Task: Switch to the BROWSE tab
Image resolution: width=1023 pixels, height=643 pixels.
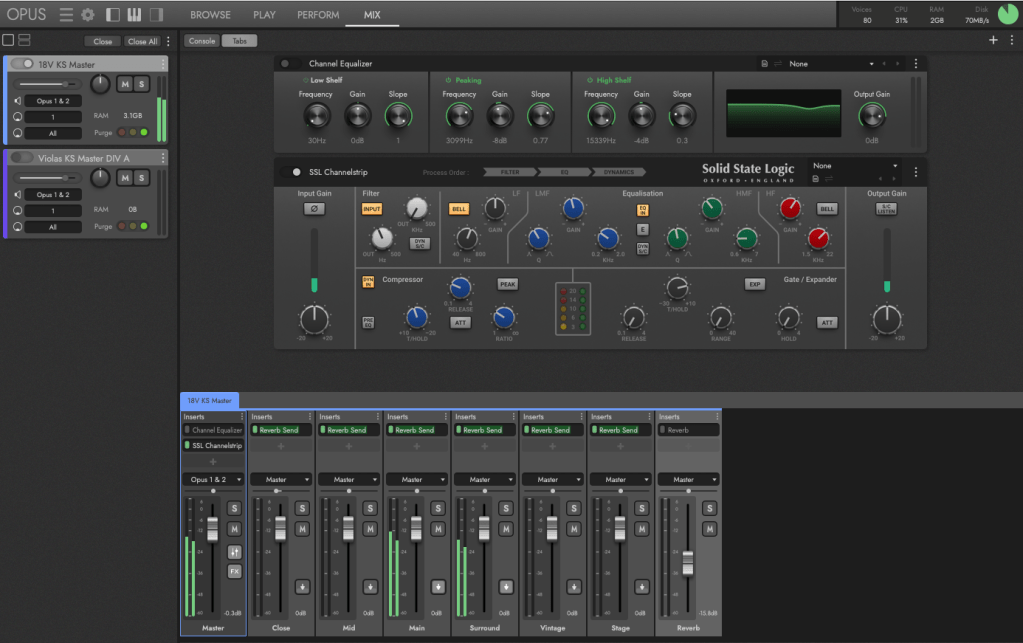Action: [x=210, y=15]
